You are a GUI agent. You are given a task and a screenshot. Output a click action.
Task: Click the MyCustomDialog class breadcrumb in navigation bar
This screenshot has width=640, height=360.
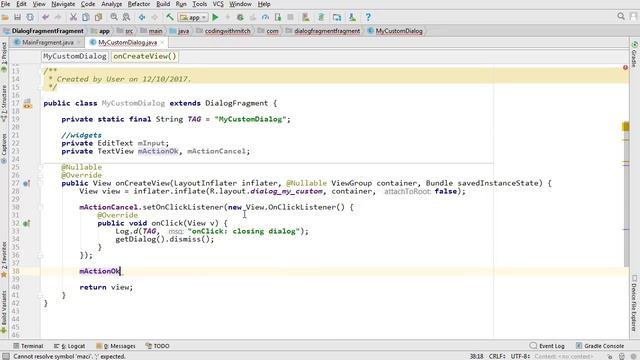395,31
